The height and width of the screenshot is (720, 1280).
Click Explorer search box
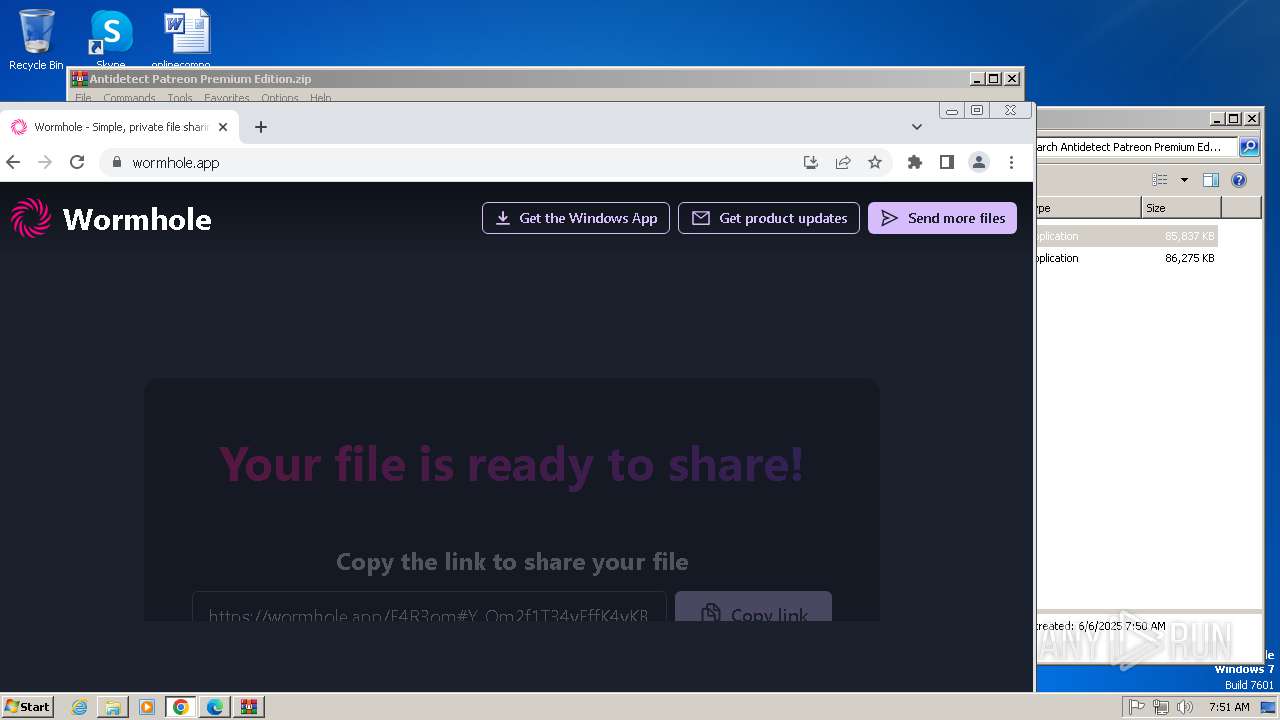tap(1136, 147)
